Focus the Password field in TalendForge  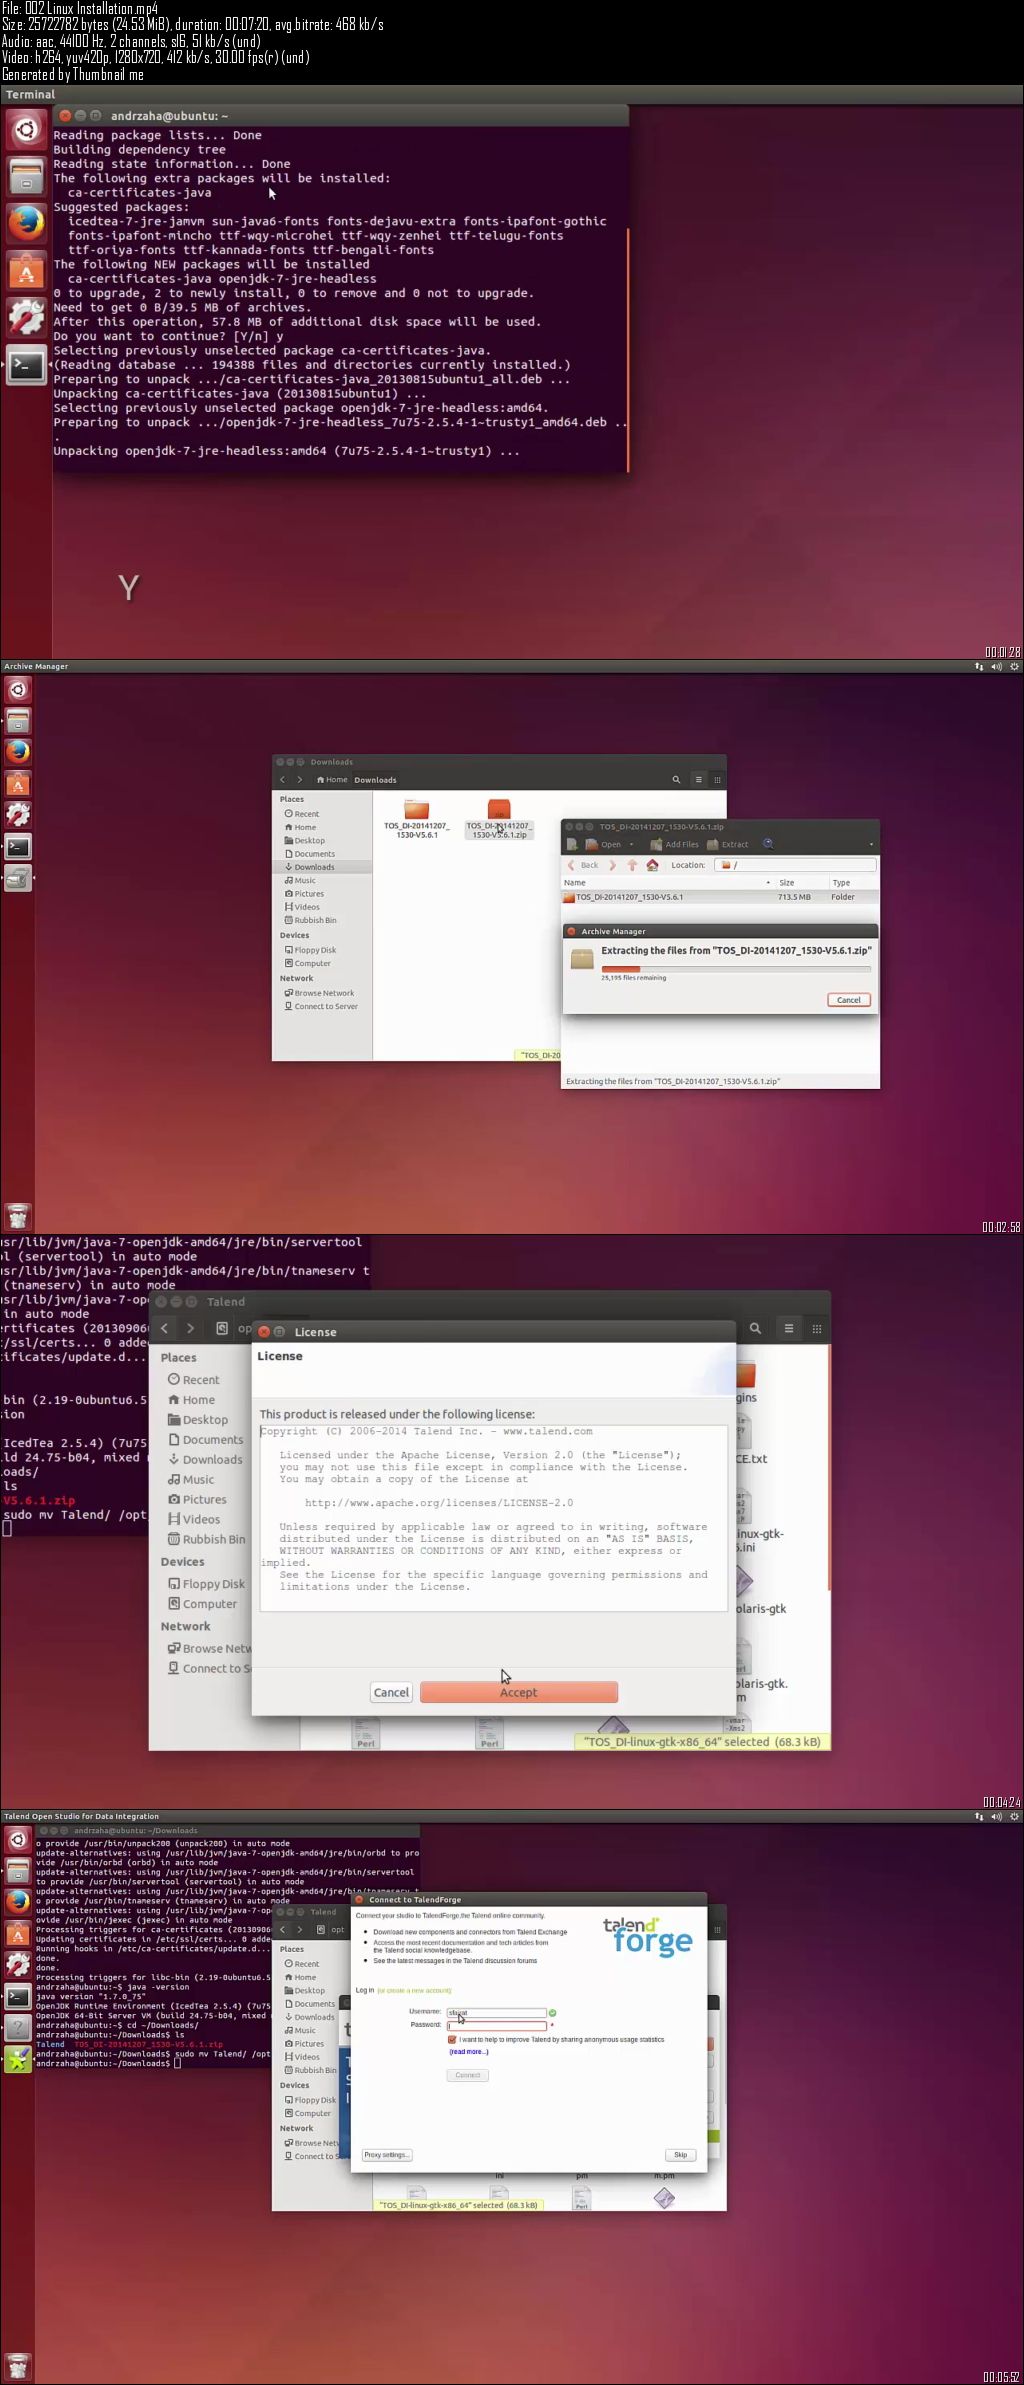coord(496,2025)
